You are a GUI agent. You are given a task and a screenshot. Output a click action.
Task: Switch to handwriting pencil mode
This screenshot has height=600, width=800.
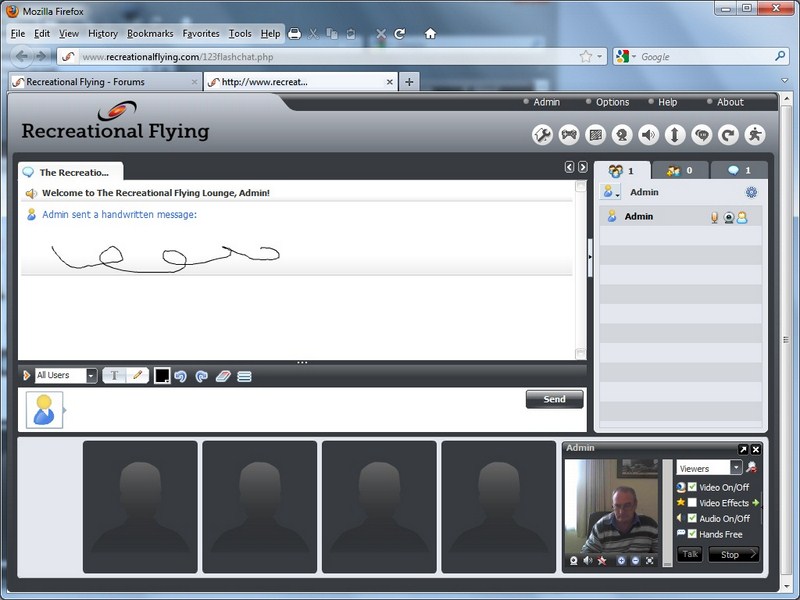137,376
